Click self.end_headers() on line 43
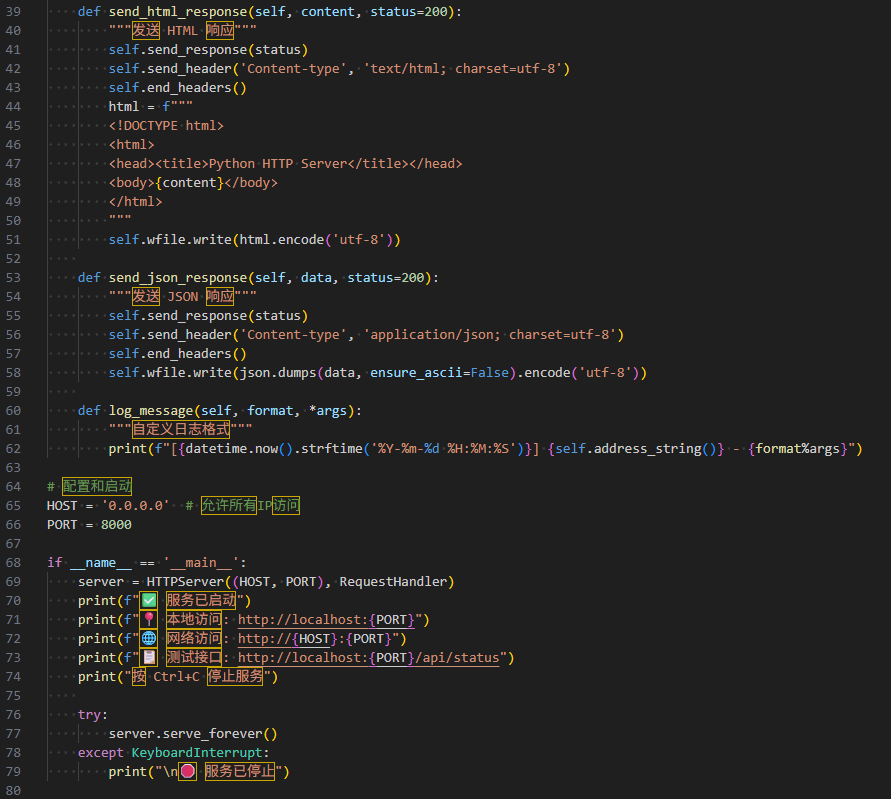This screenshot has width=891, height=799. (x=178, y=88)
